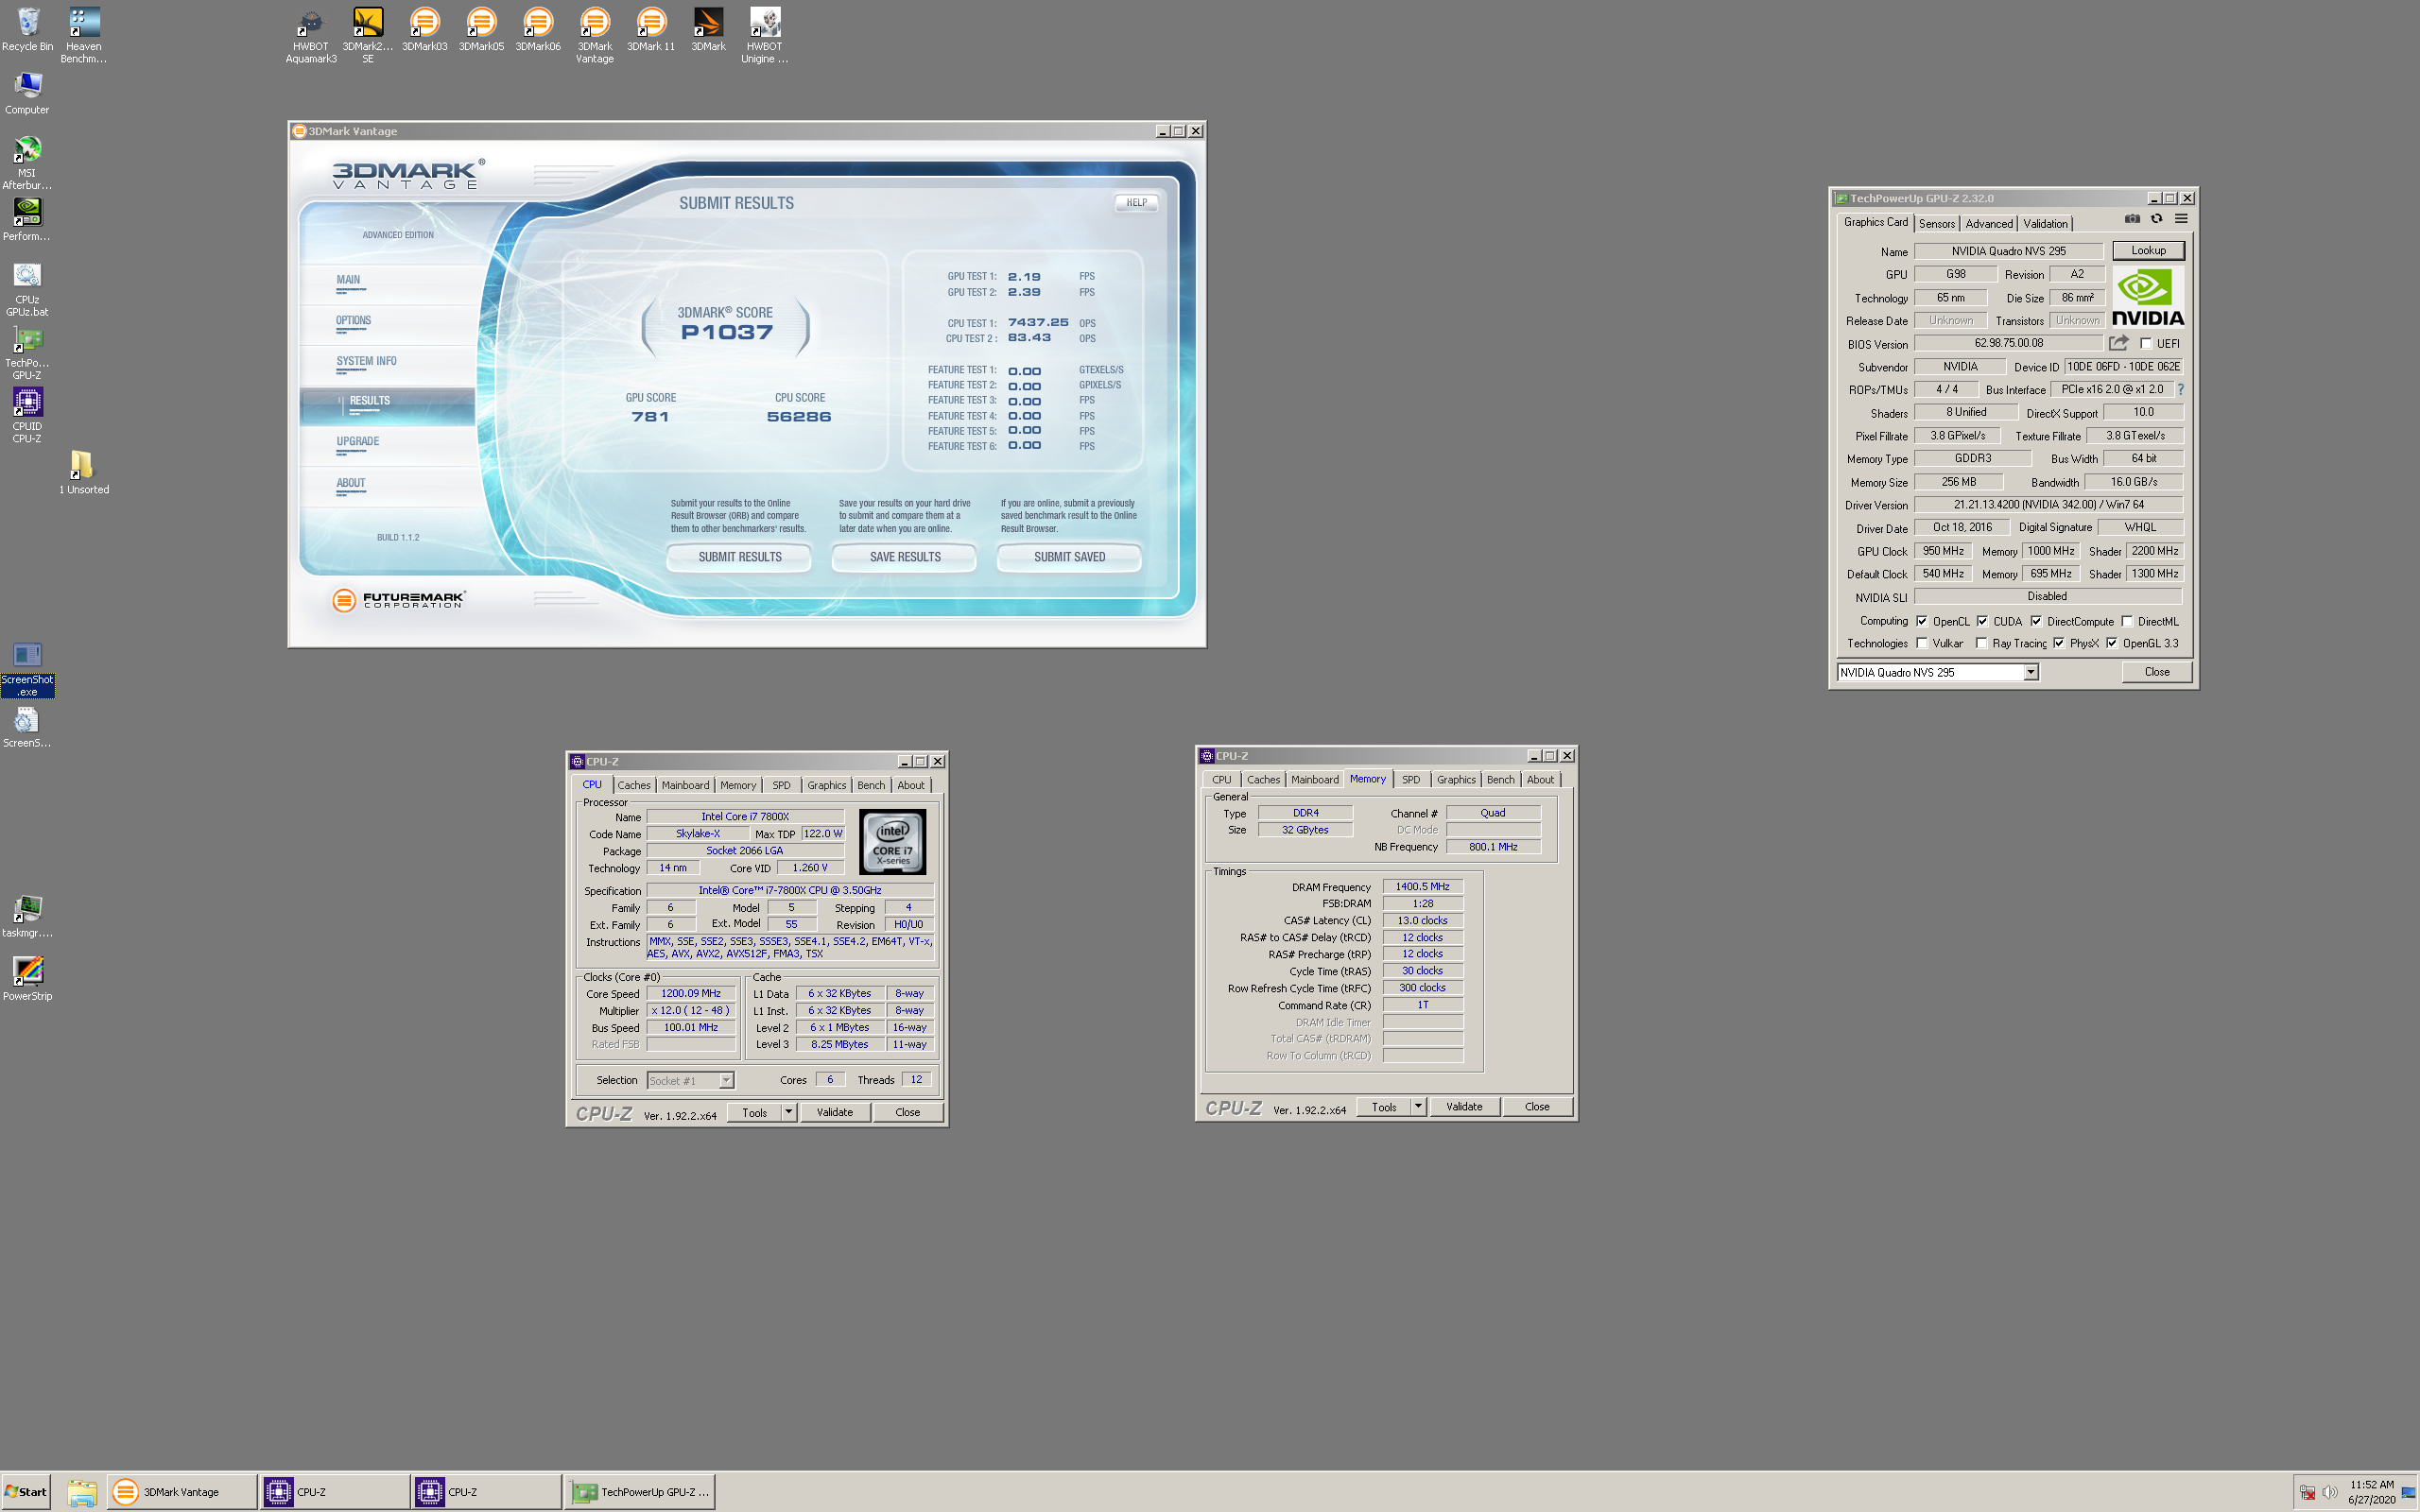Image resolution: width=2420 pixels, height=1512 pixels.
Task: Switch to 3DMark Vantage taskbar button
Action: click(181, 1492)
